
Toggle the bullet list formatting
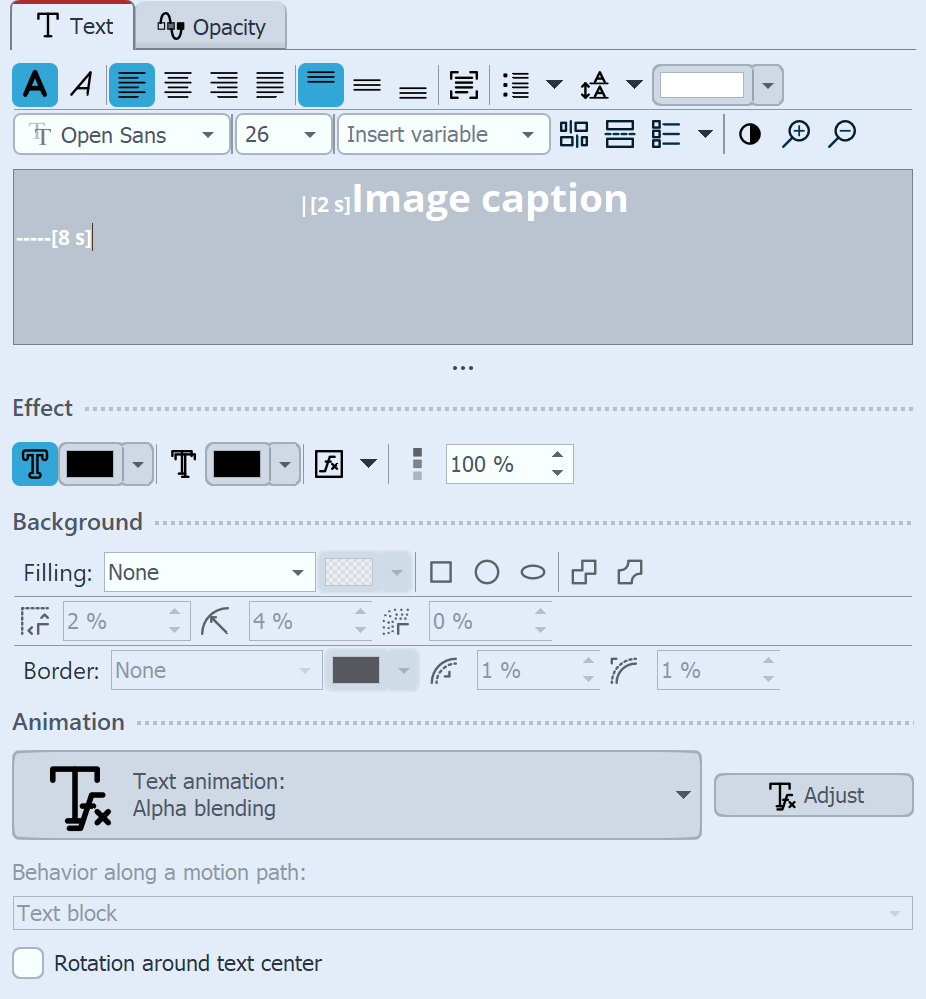point(516,85)
